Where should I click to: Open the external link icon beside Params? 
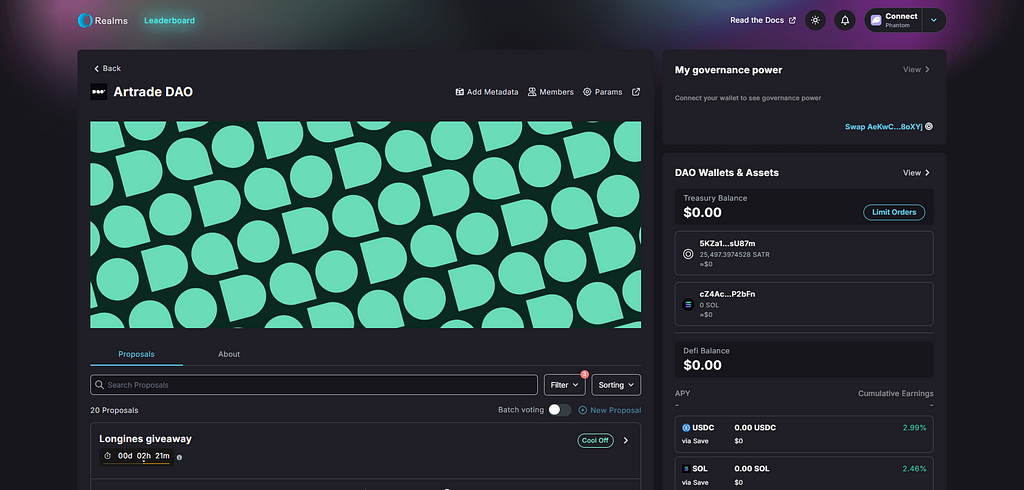pyautogui.click(x=636, y=92)
